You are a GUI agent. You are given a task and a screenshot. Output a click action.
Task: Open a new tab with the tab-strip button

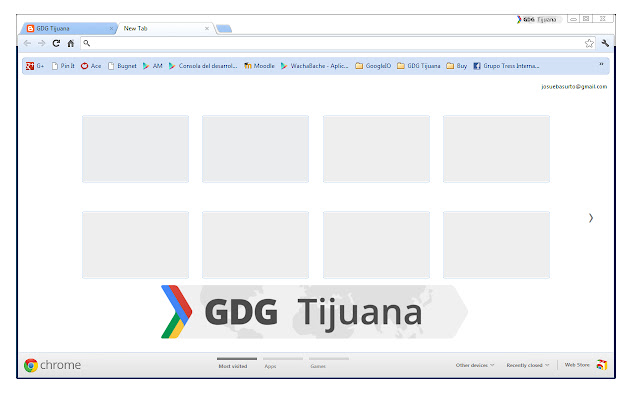pyautogui.click(x=224, y=29)
